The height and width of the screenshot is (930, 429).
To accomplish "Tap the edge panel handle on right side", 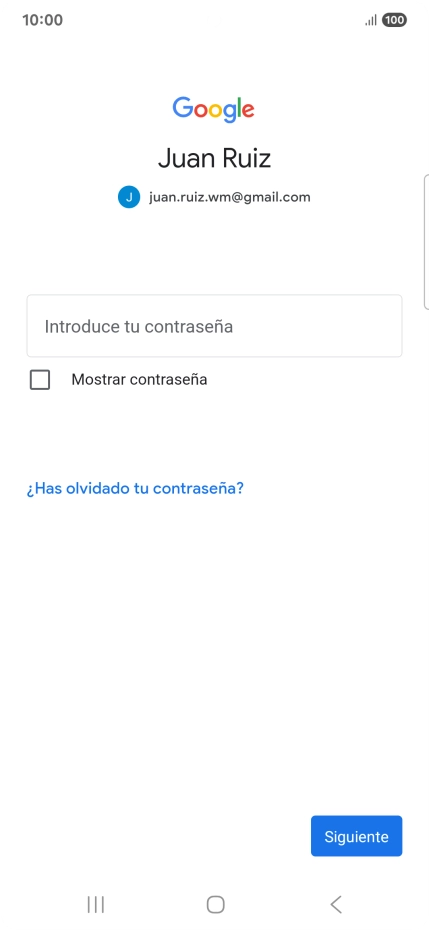I will (x=426, y=242).
